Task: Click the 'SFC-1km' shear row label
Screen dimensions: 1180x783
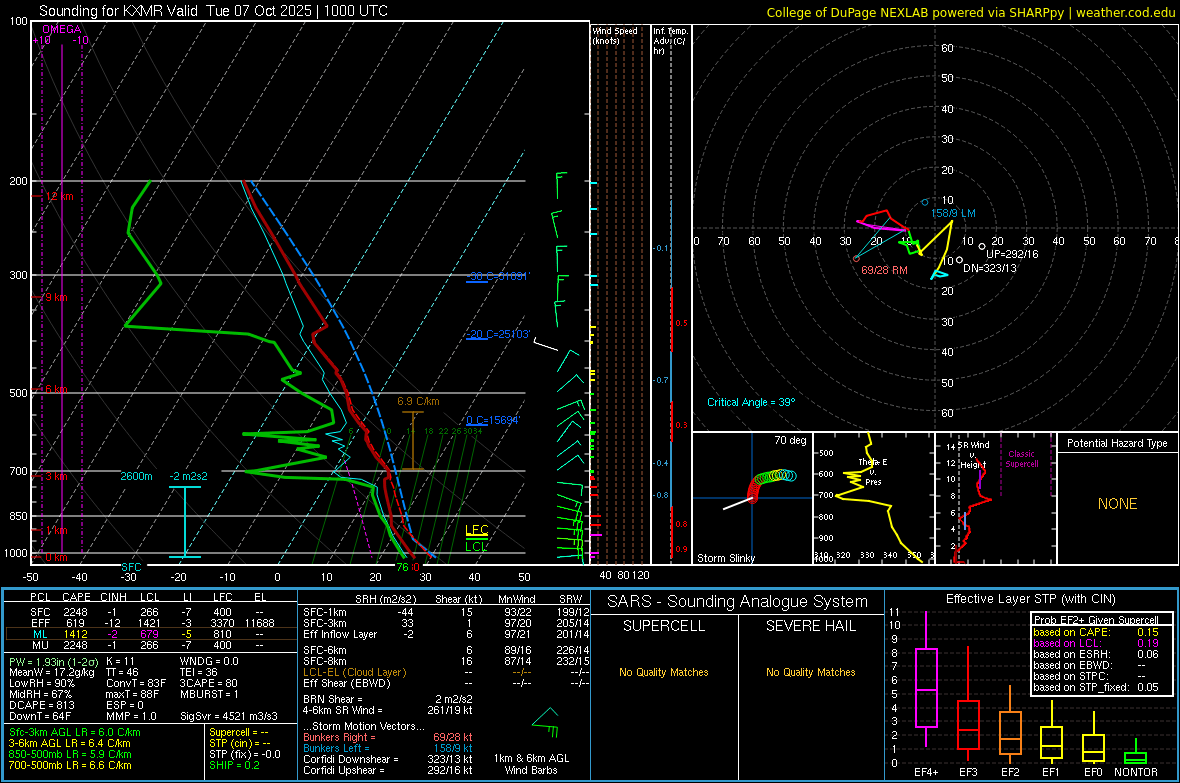Action: (324, 613)
